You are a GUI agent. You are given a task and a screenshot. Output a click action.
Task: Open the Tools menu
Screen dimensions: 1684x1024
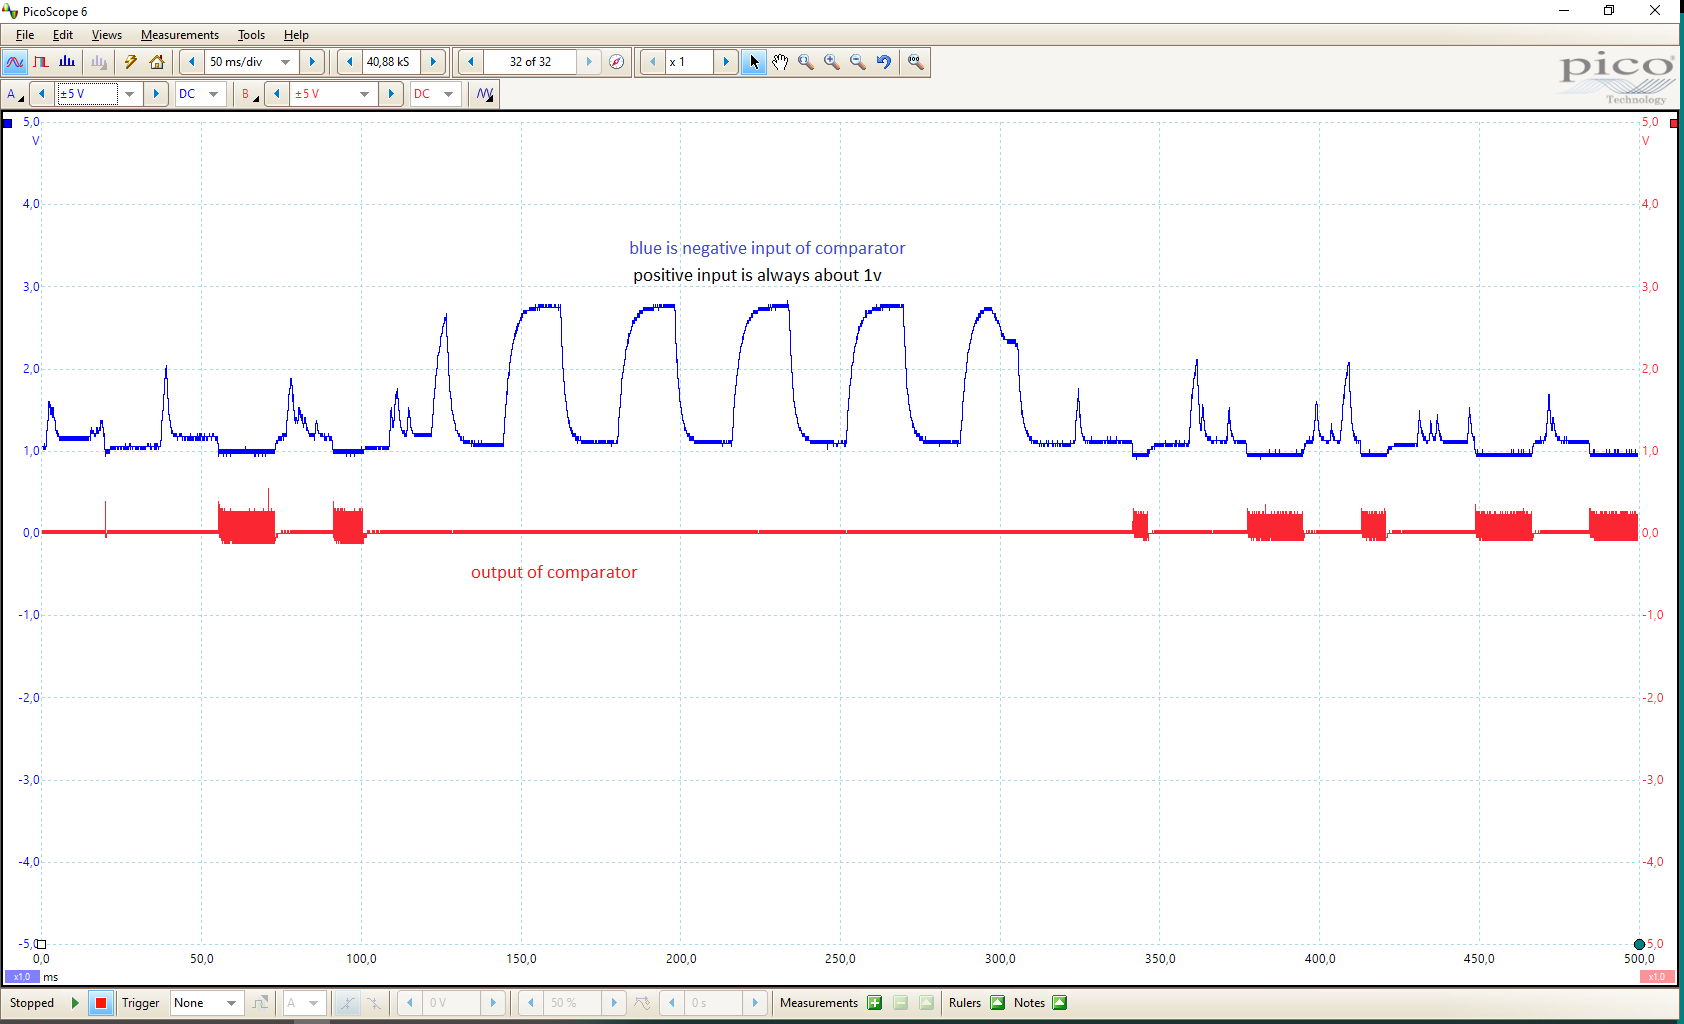(251, 35)
